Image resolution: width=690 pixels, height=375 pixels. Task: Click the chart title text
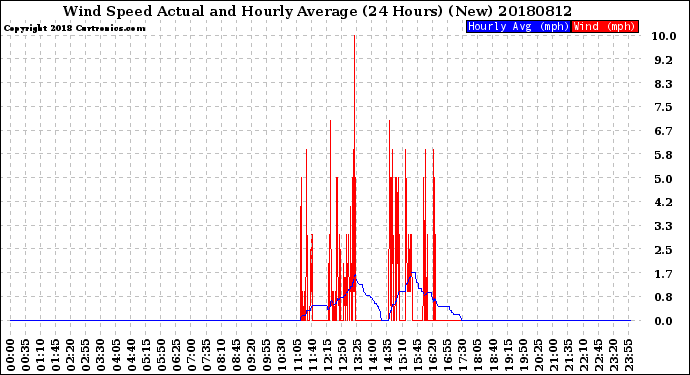point(317,11)
